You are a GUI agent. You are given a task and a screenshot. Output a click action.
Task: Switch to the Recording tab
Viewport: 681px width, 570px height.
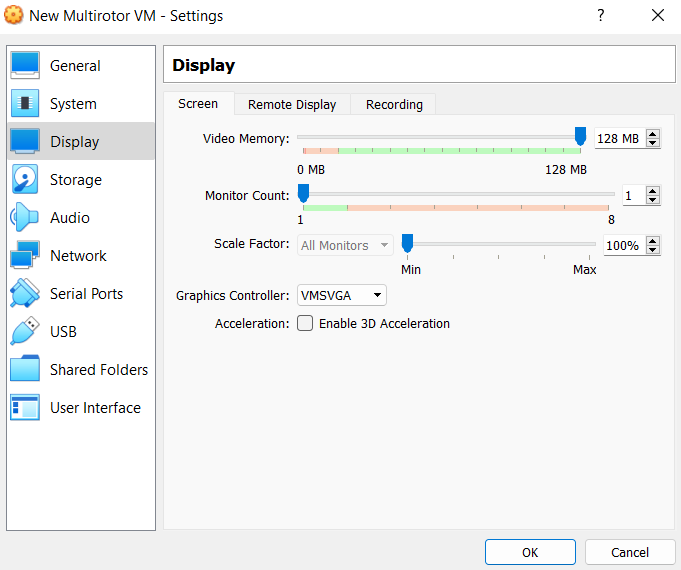[394, 104]
